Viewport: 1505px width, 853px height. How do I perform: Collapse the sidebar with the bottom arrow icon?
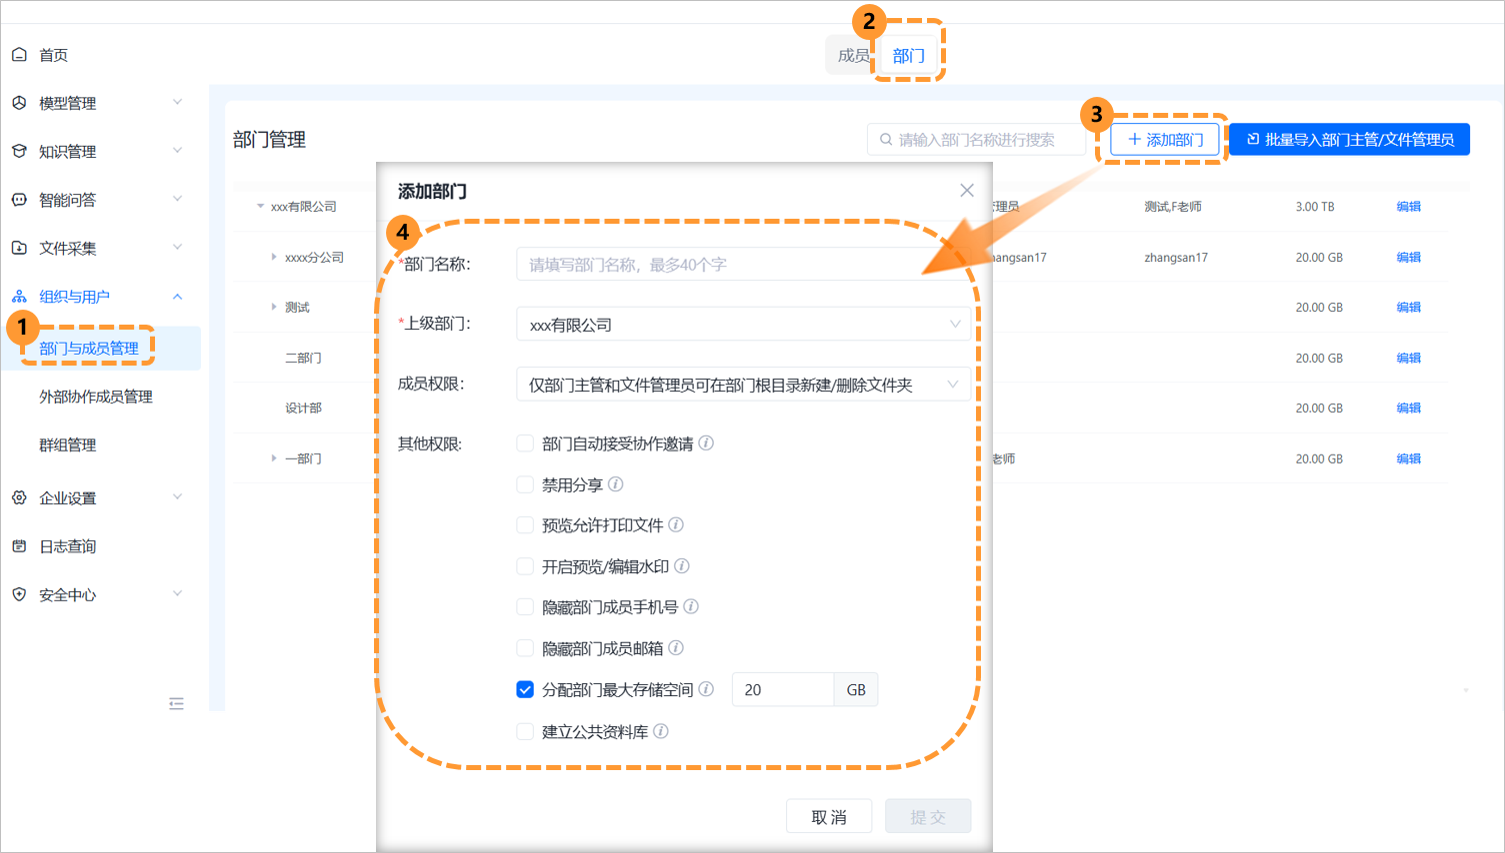coord(176,703)
